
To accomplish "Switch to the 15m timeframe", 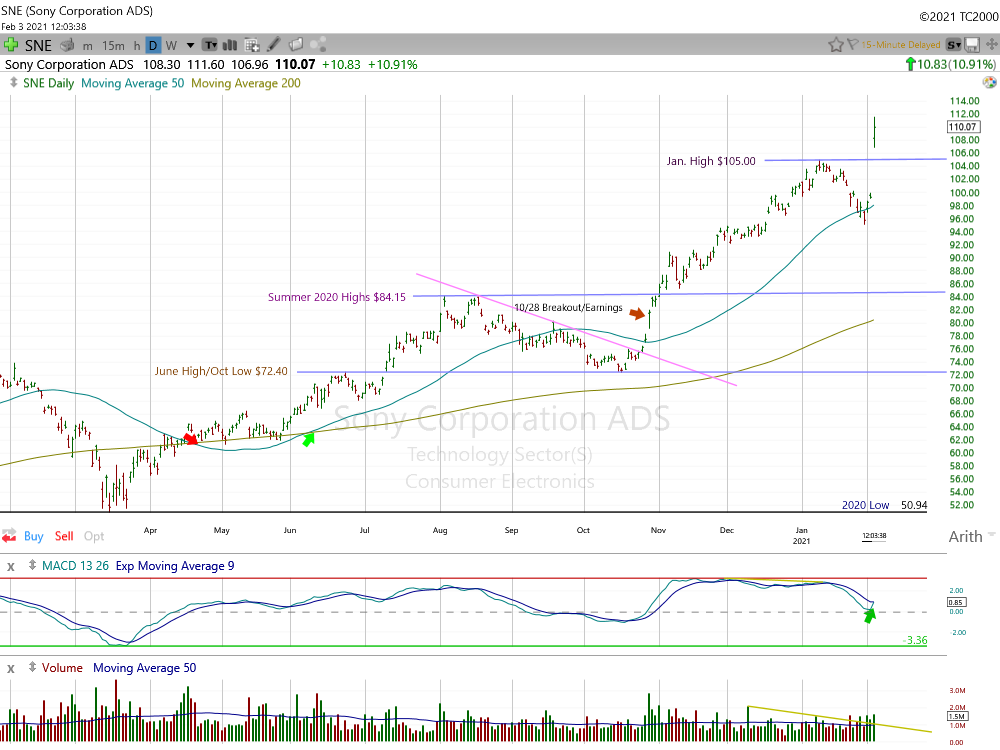I will coord(113,46).
